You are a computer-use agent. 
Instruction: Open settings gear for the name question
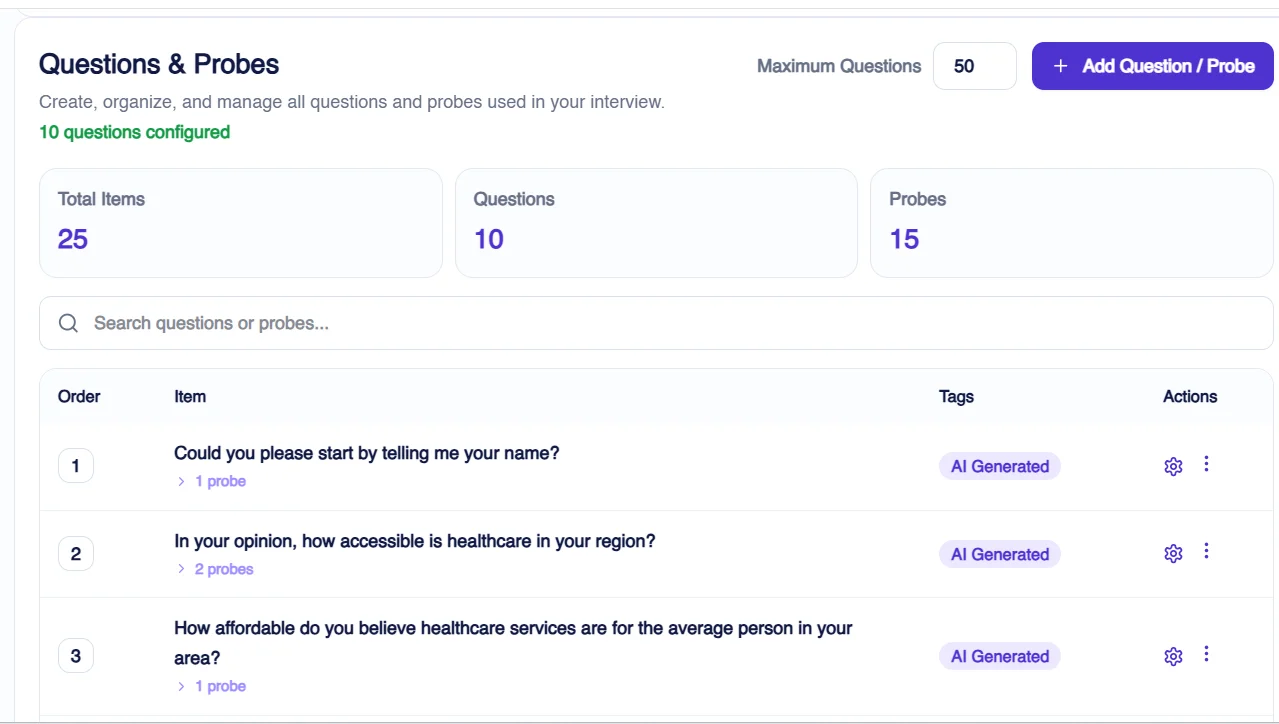tap(1173, 466)
